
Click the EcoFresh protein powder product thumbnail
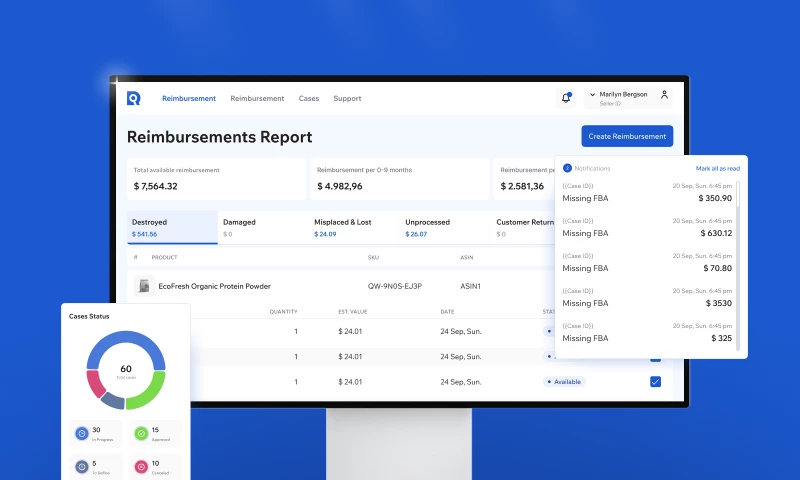[x=144, y=286]
